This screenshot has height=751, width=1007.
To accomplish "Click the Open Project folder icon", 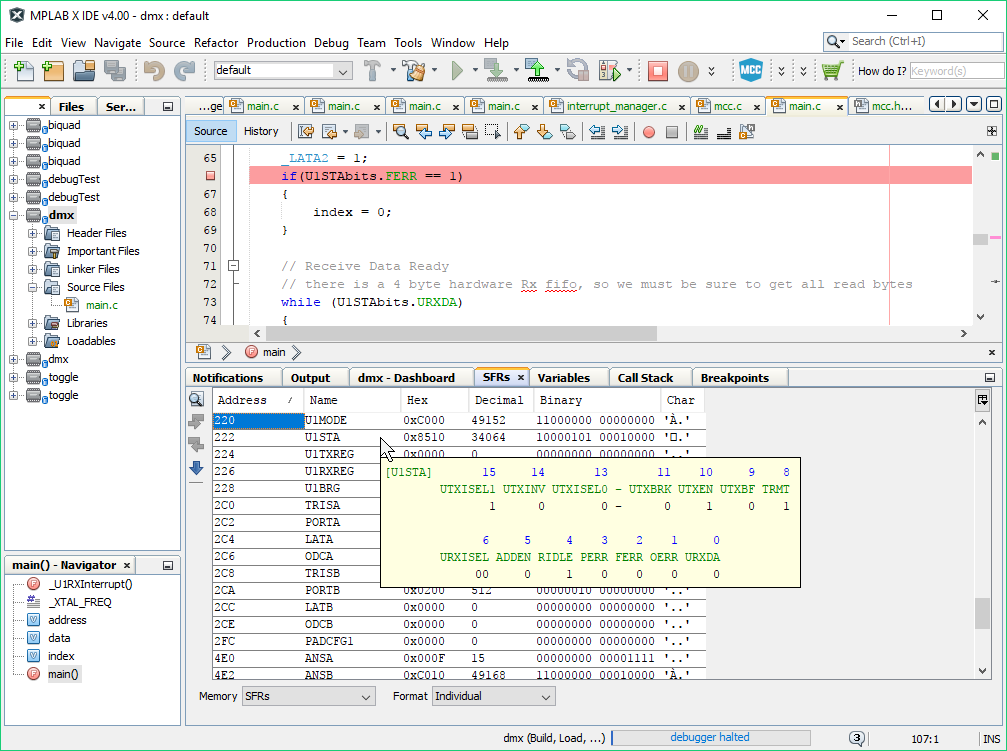I will pos(83,71).
